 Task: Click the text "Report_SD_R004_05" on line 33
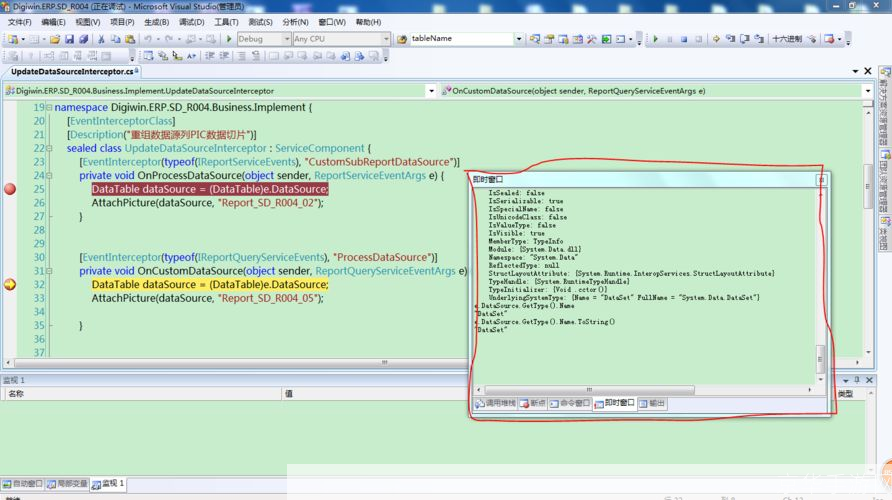pyautogui.click(x=270, y=298)
